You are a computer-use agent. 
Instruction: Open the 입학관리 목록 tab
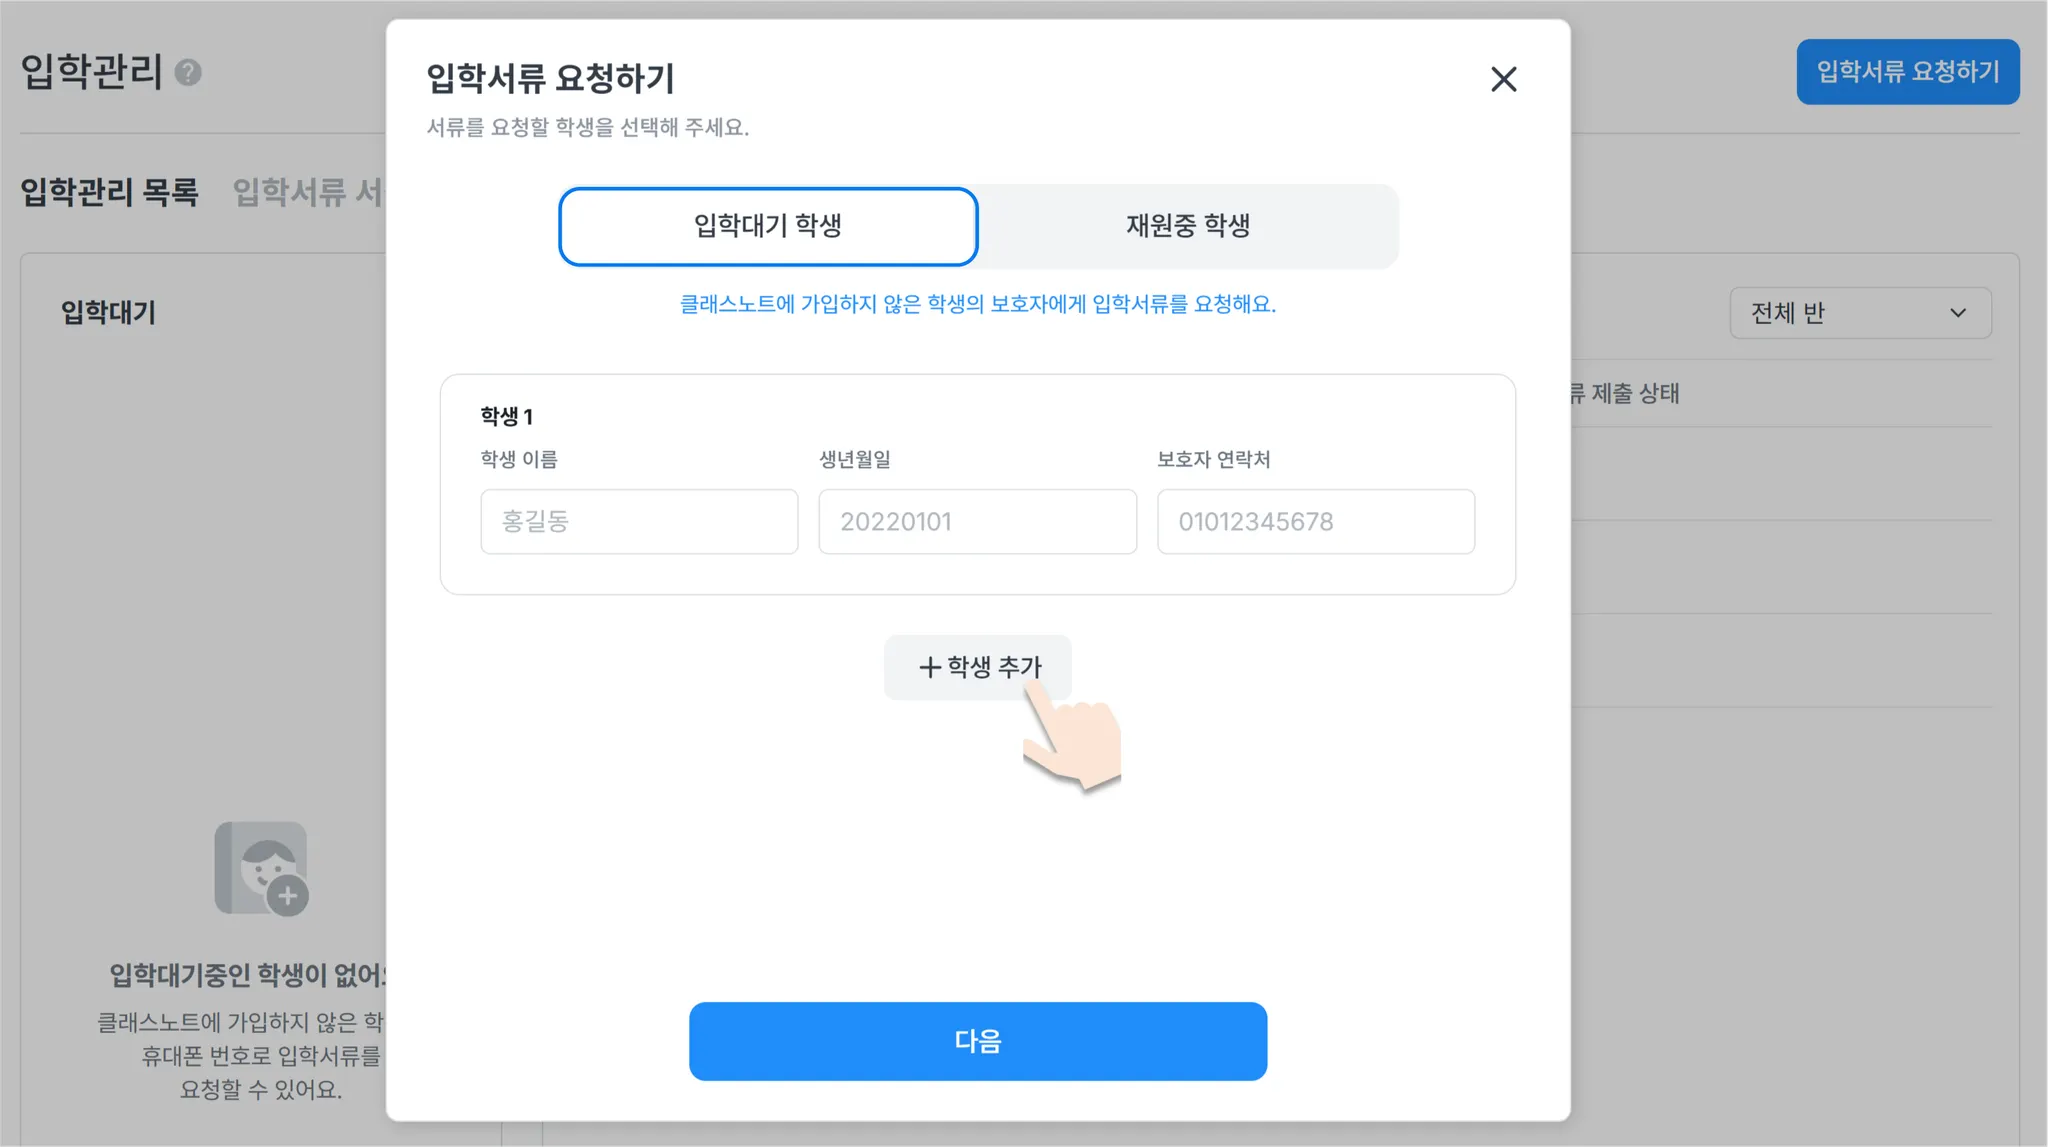110,191
